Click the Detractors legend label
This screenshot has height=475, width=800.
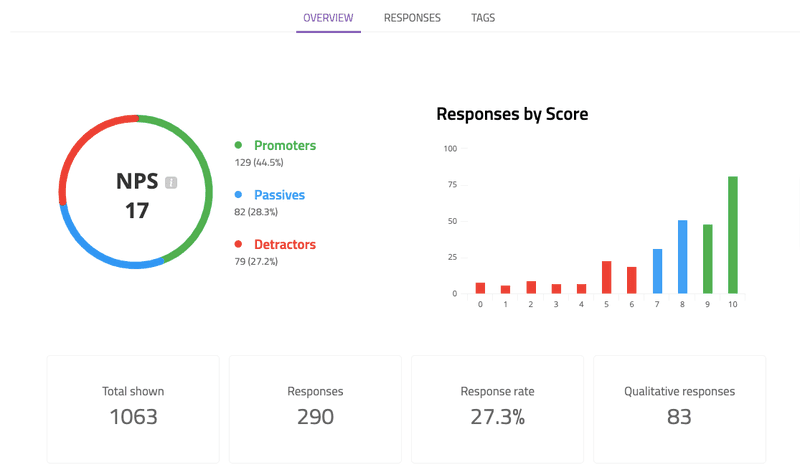coord(284,245)
